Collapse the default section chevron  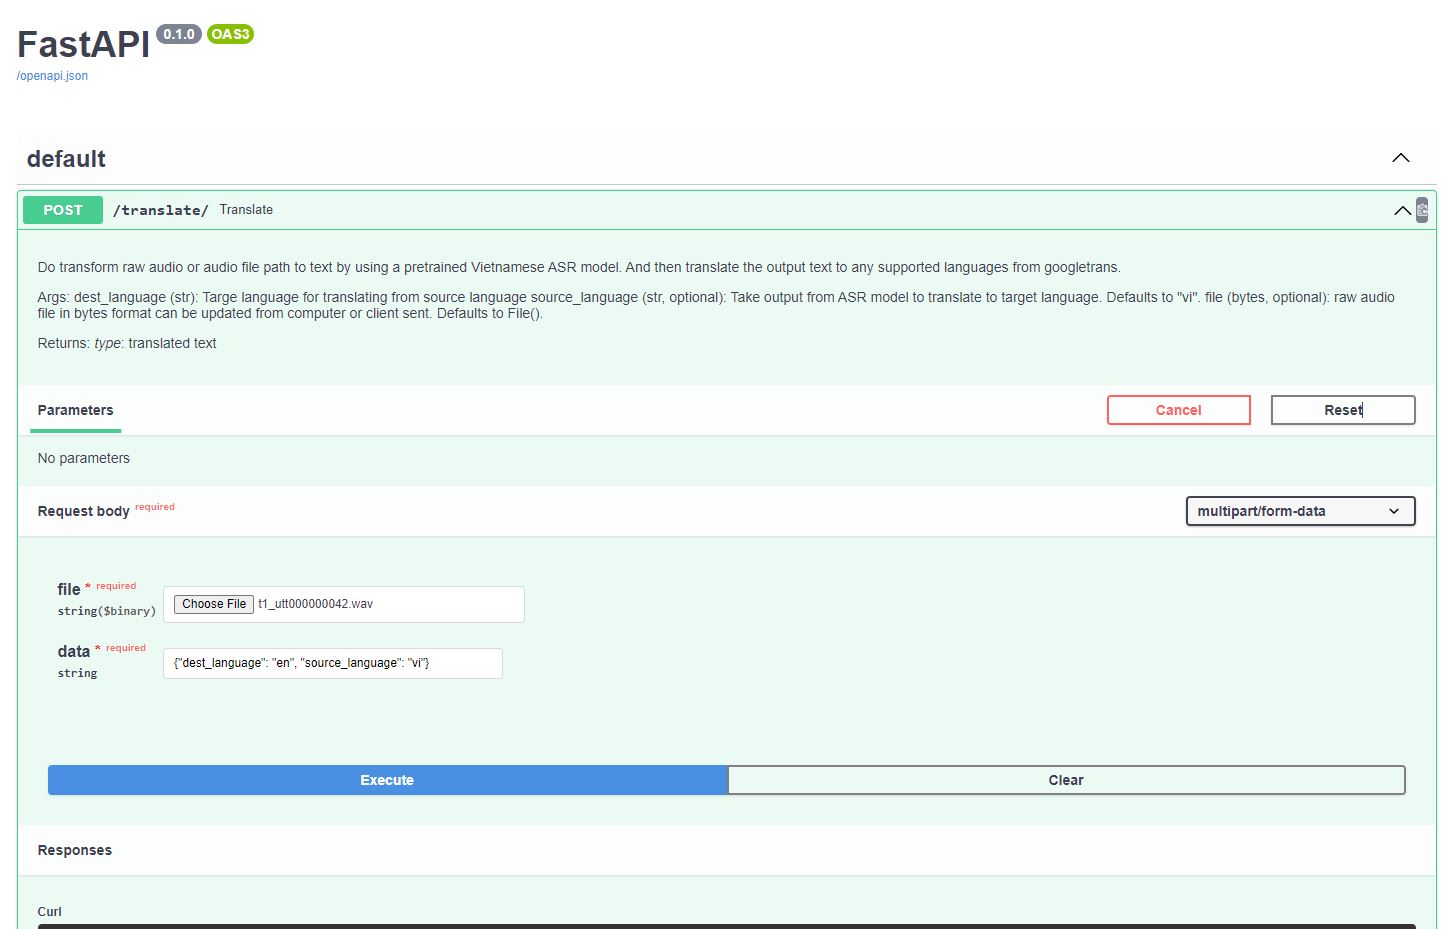(x=1401, y=158)
